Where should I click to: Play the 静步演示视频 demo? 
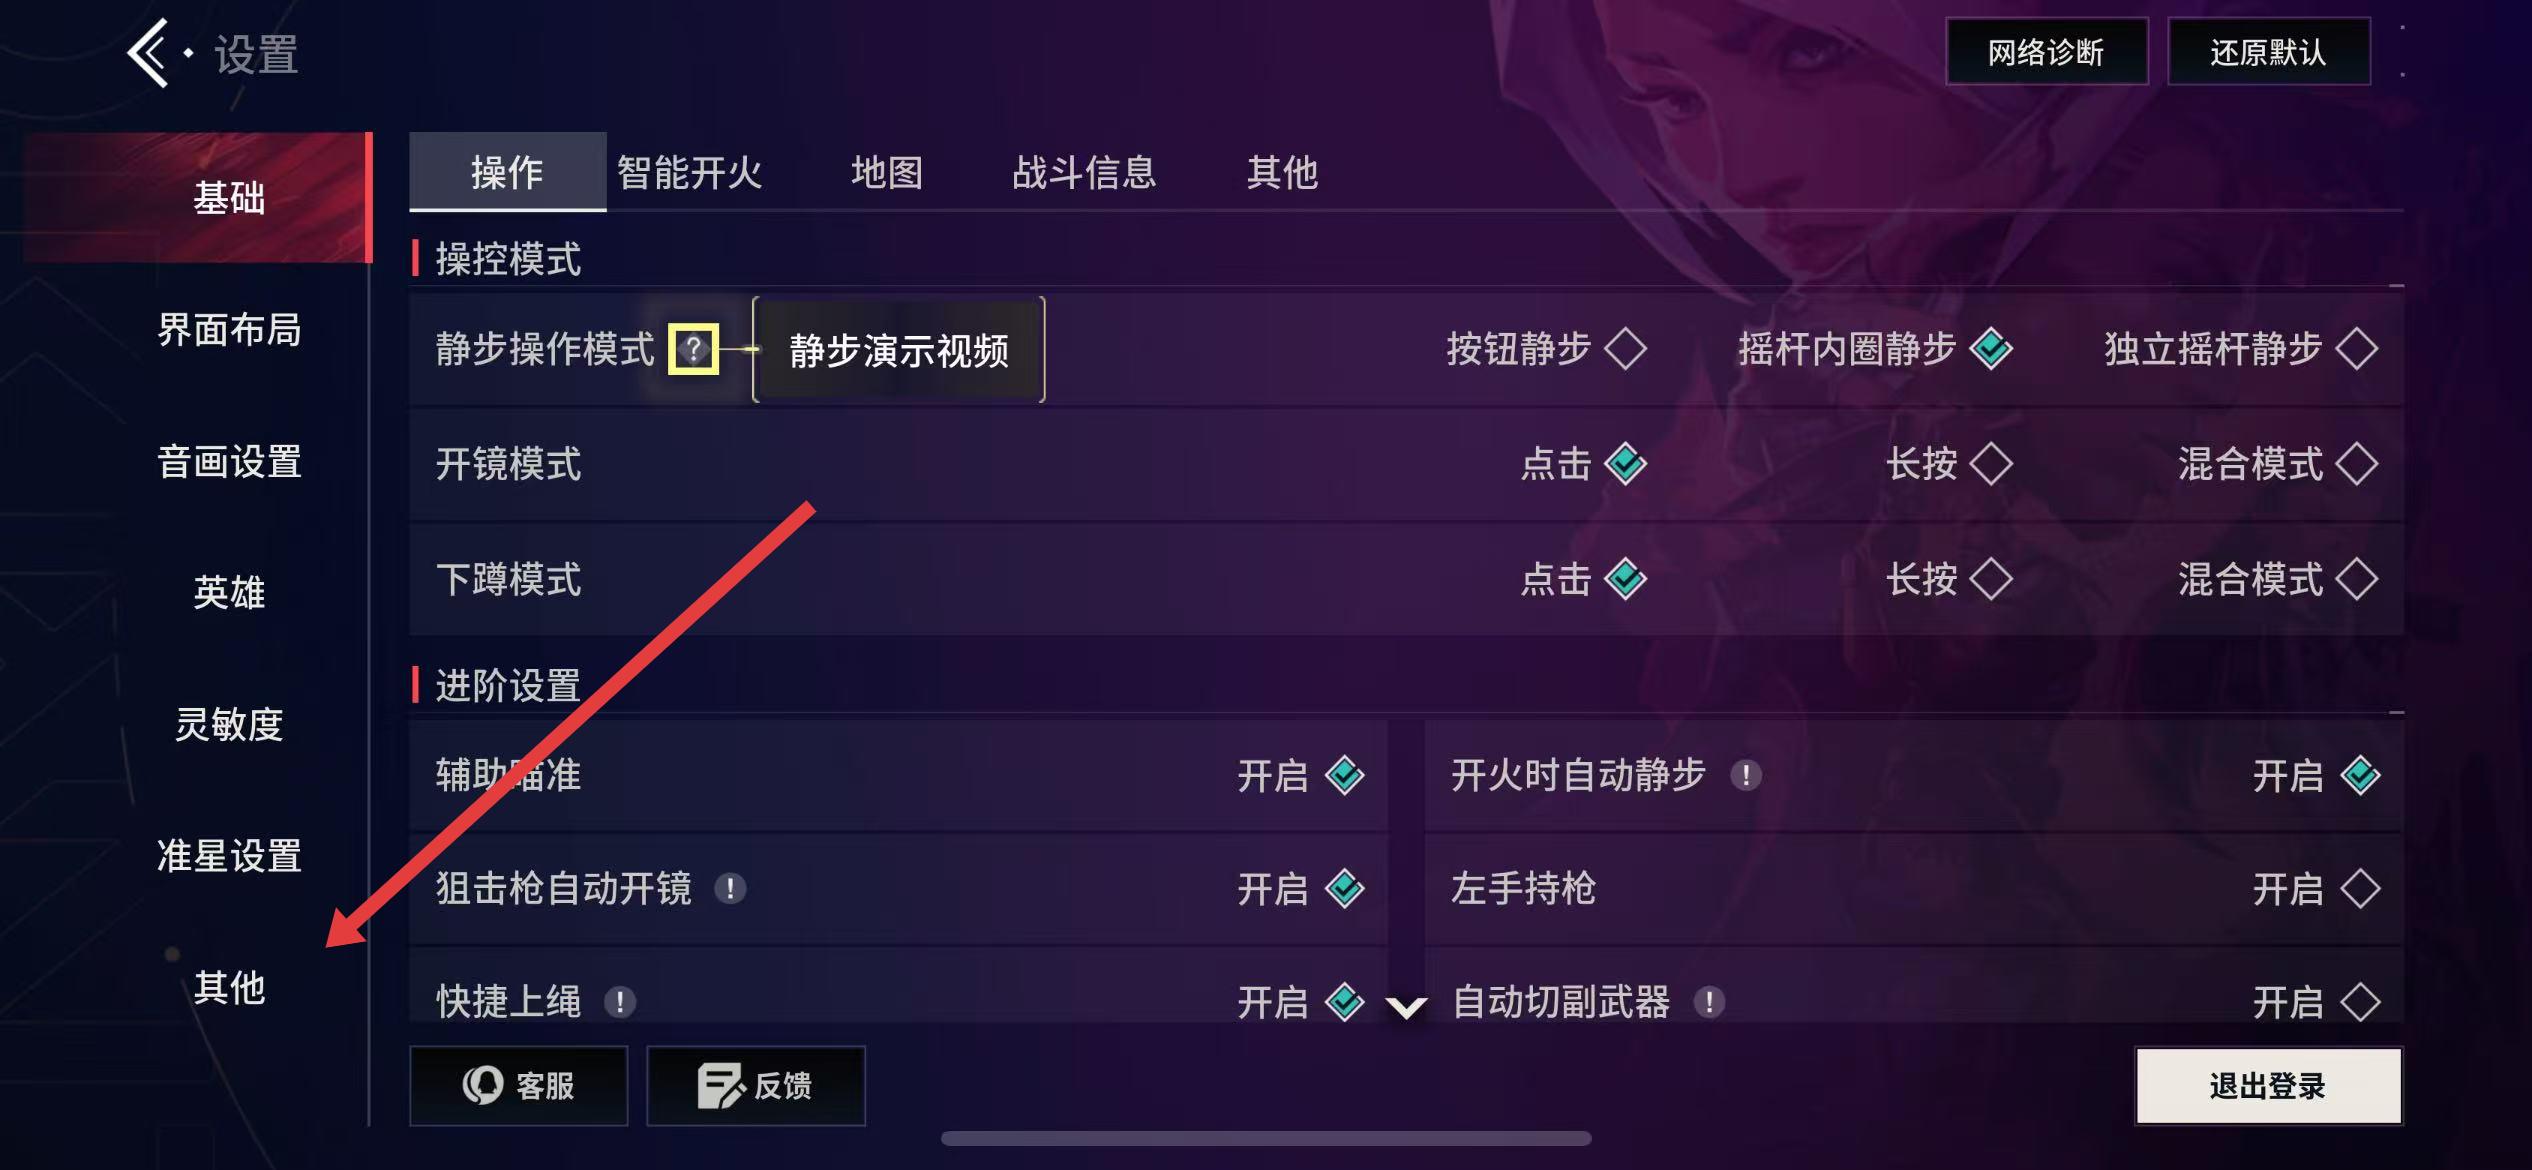pyautogui.click(x=898, y=350)
